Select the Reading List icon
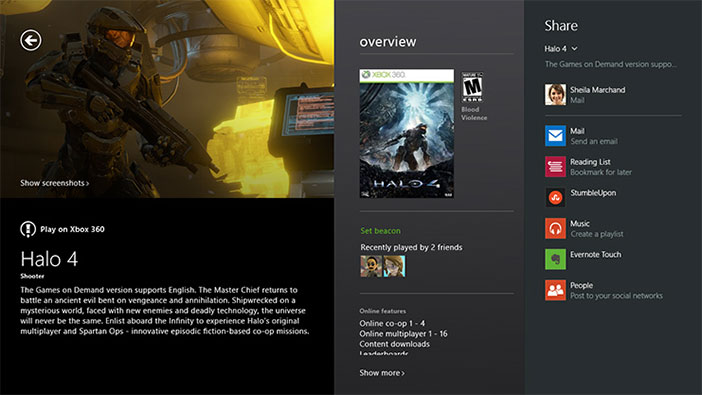 (555, 167)
